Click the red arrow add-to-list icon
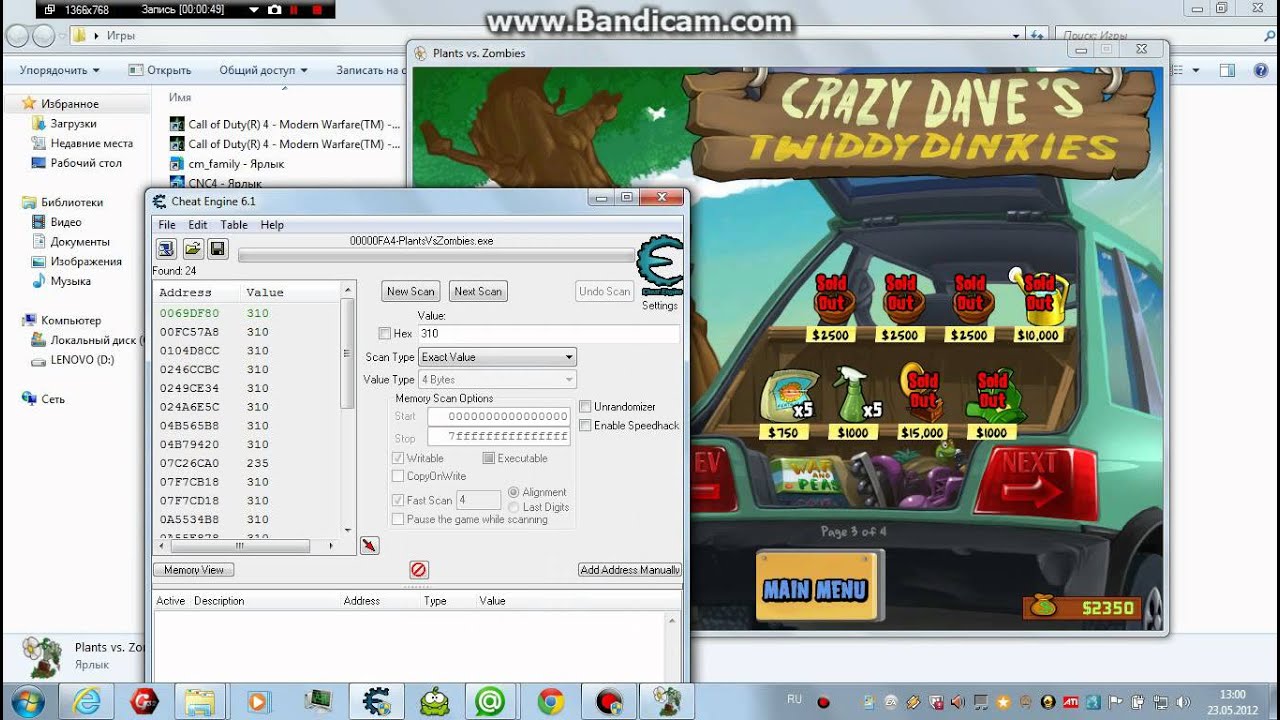Screen dimensions: 1280x720 click(x=369, y=545)
